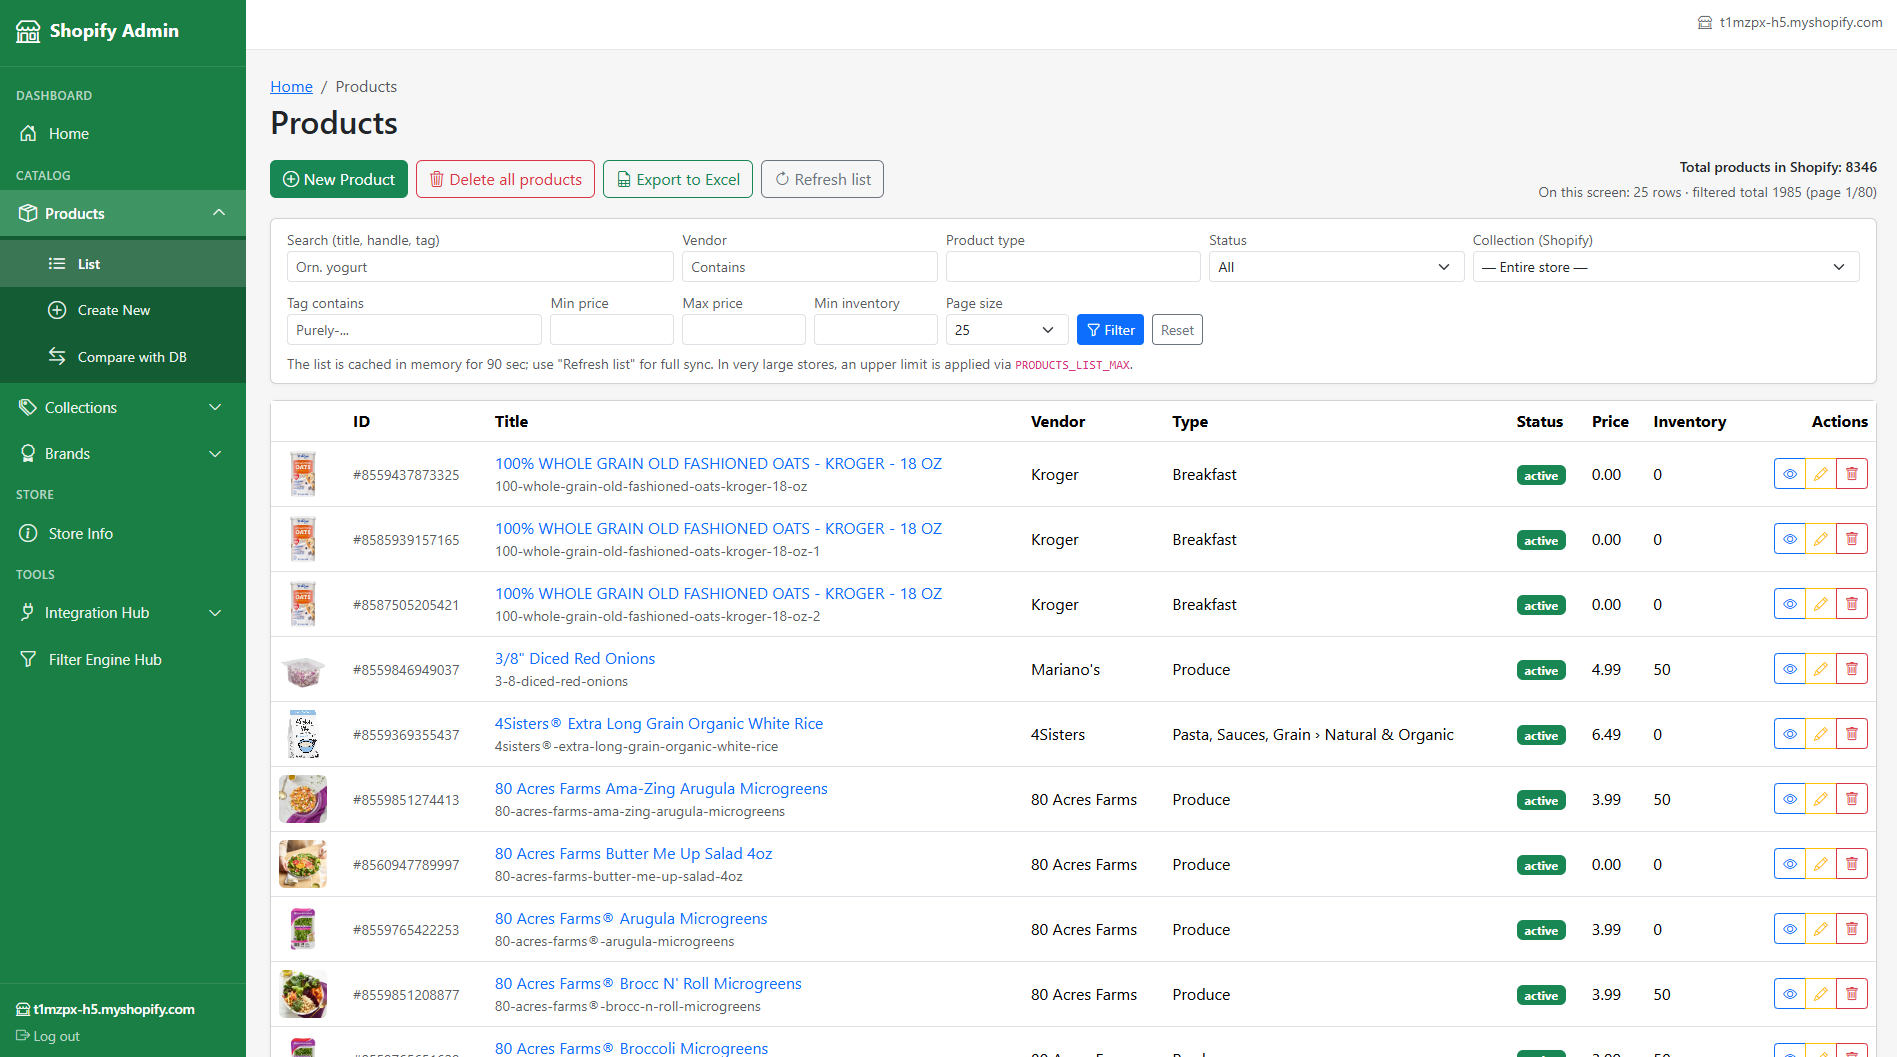Open 80 Acres Farms Butter Me Up Salad link
The height and width of the screenshot is (1057, 1897).
(x=633, y=853)
